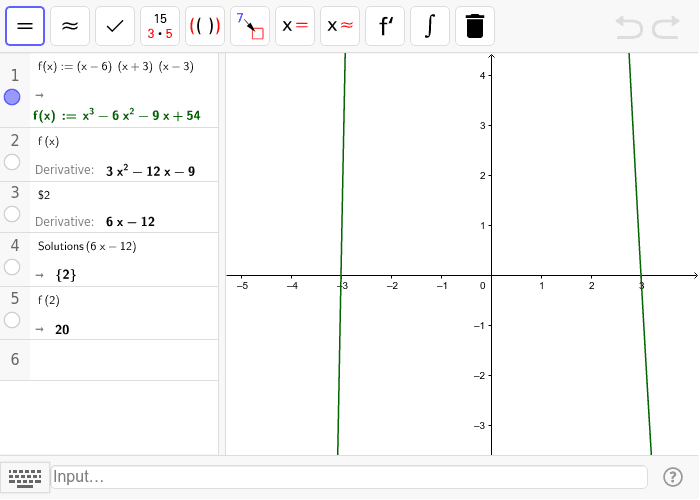Viewport: 700px width, 500px height.
Task: Click the Solutions(6x − 12) input
Action: (x=87, y=246)
